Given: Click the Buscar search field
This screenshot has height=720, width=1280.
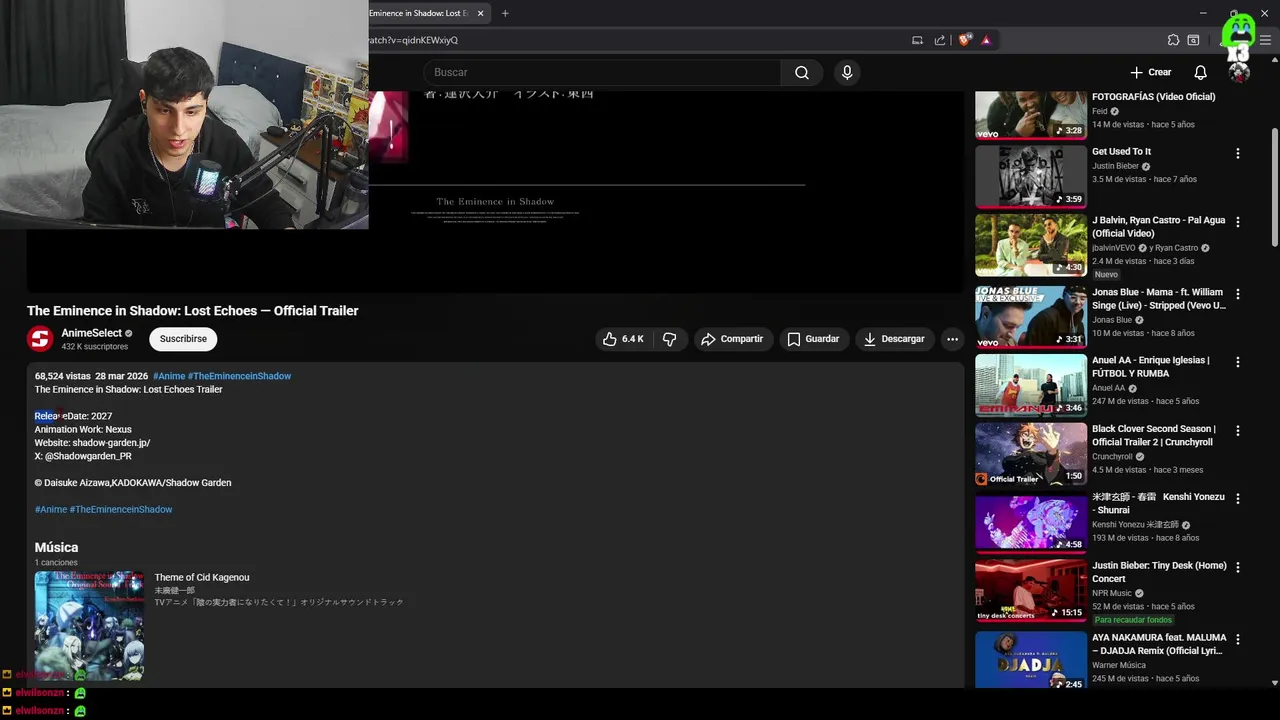Looking at the screenshot, I should pos(602,72).
